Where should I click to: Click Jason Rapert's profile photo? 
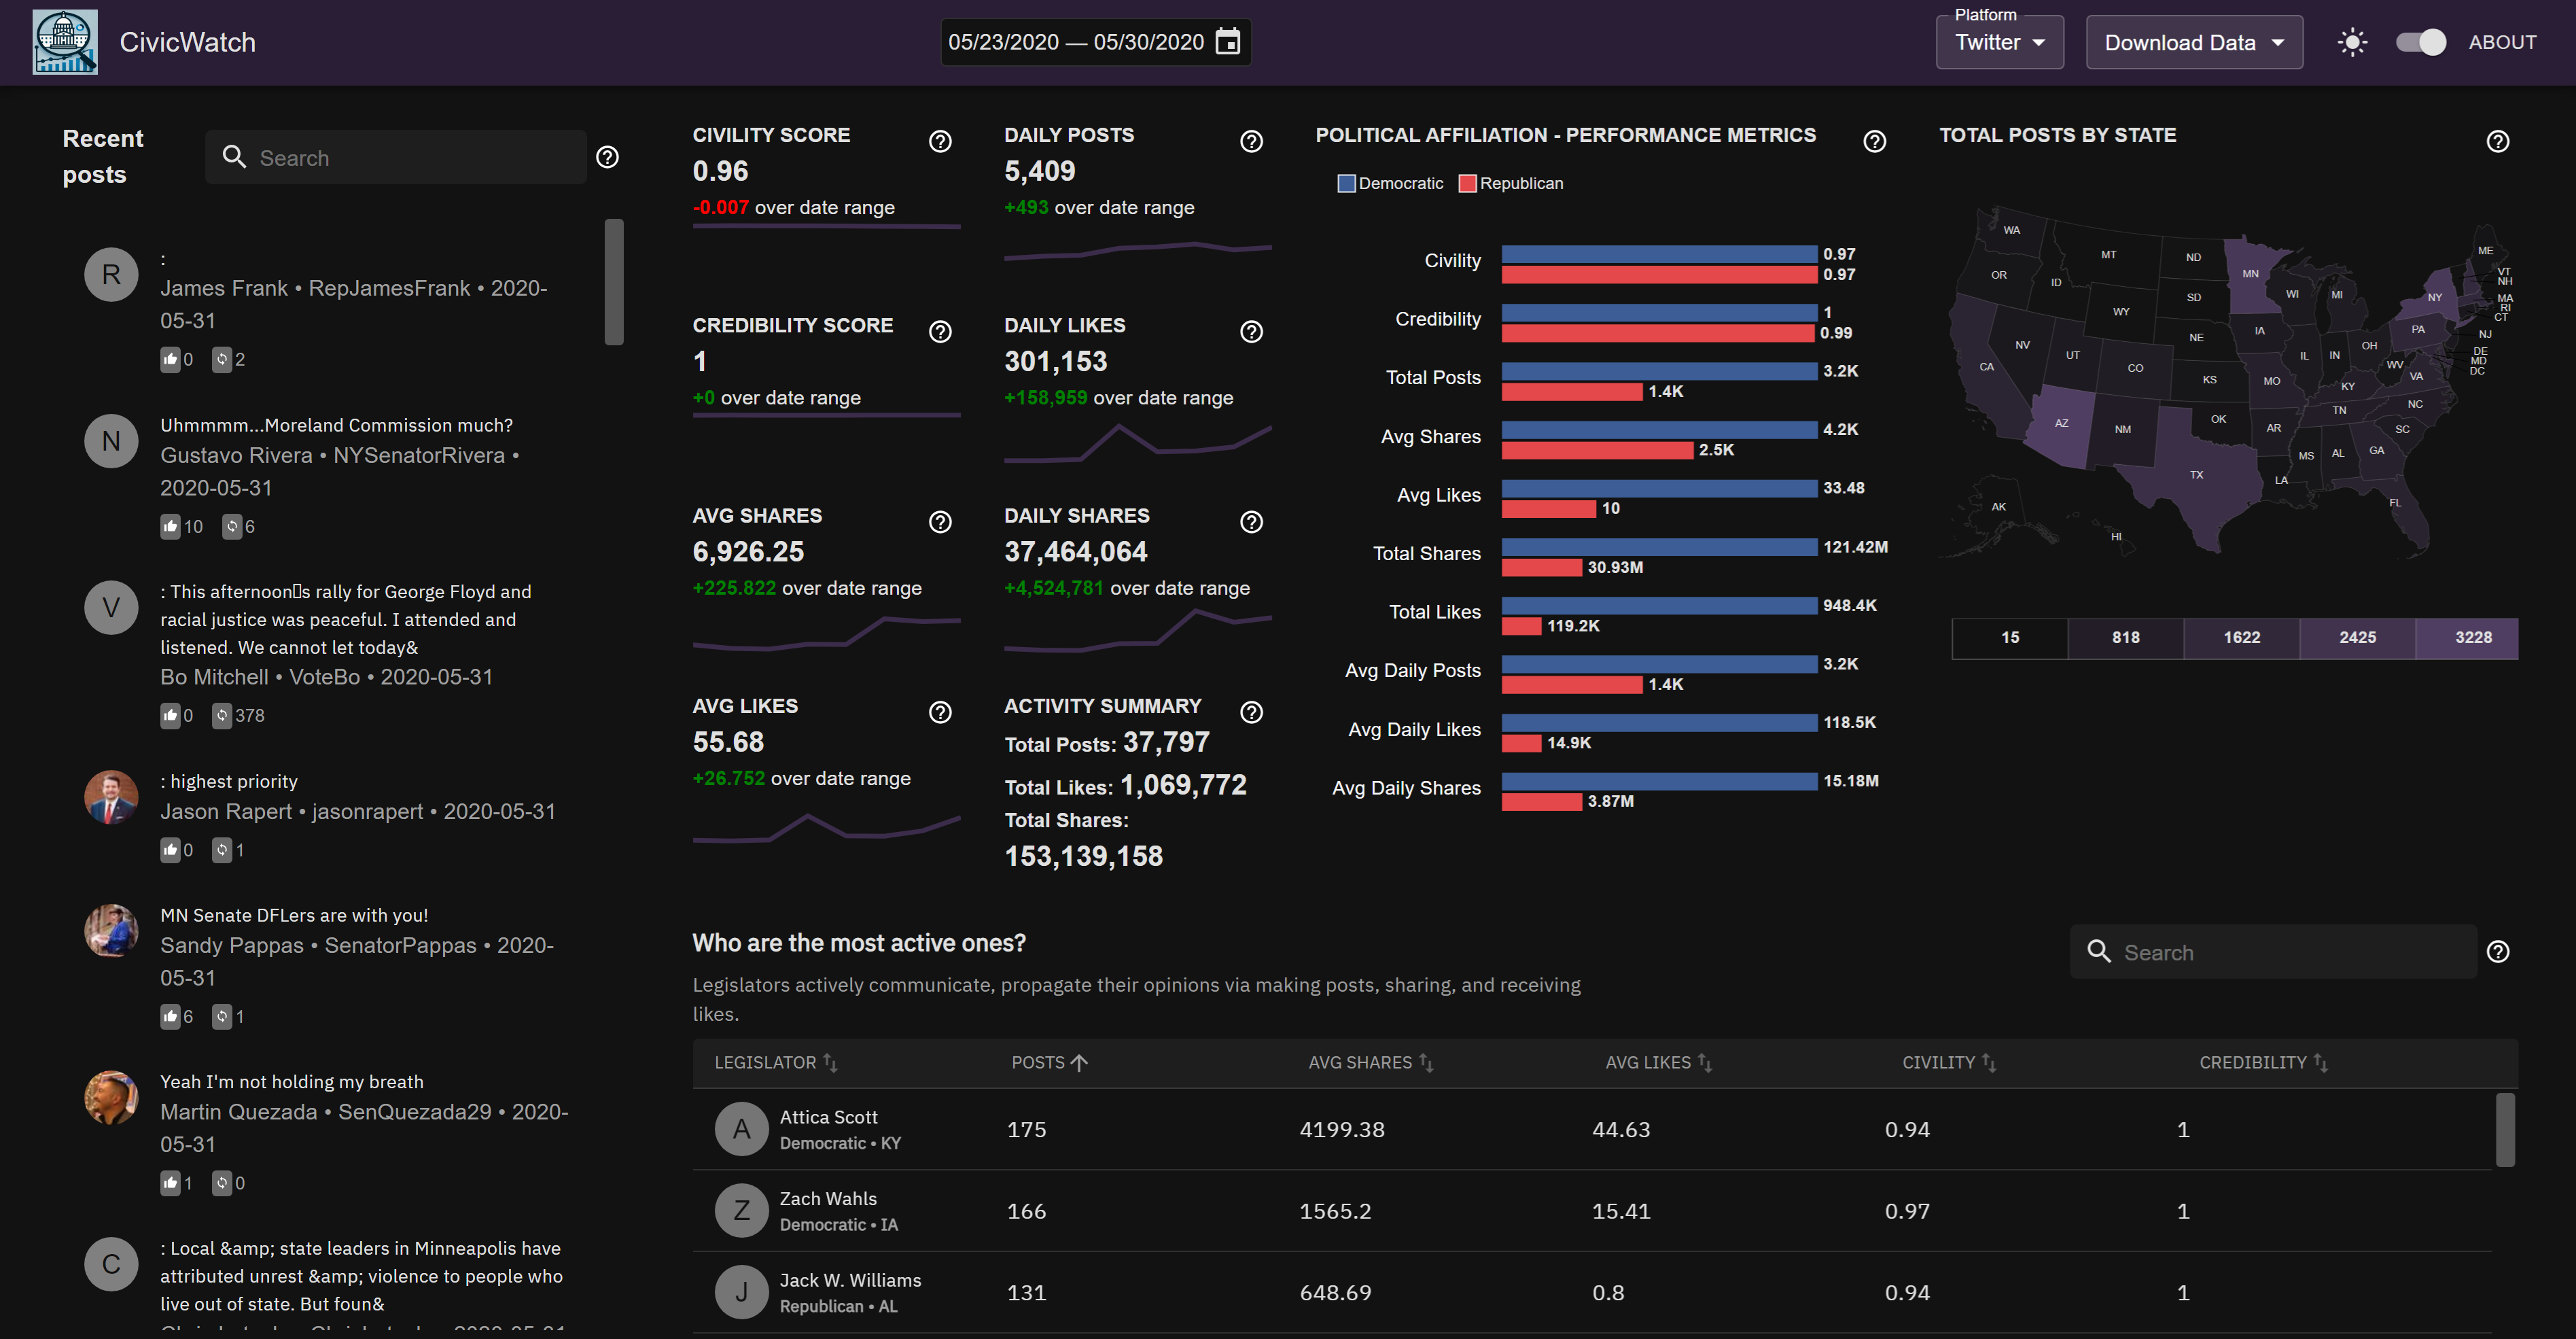111,797
